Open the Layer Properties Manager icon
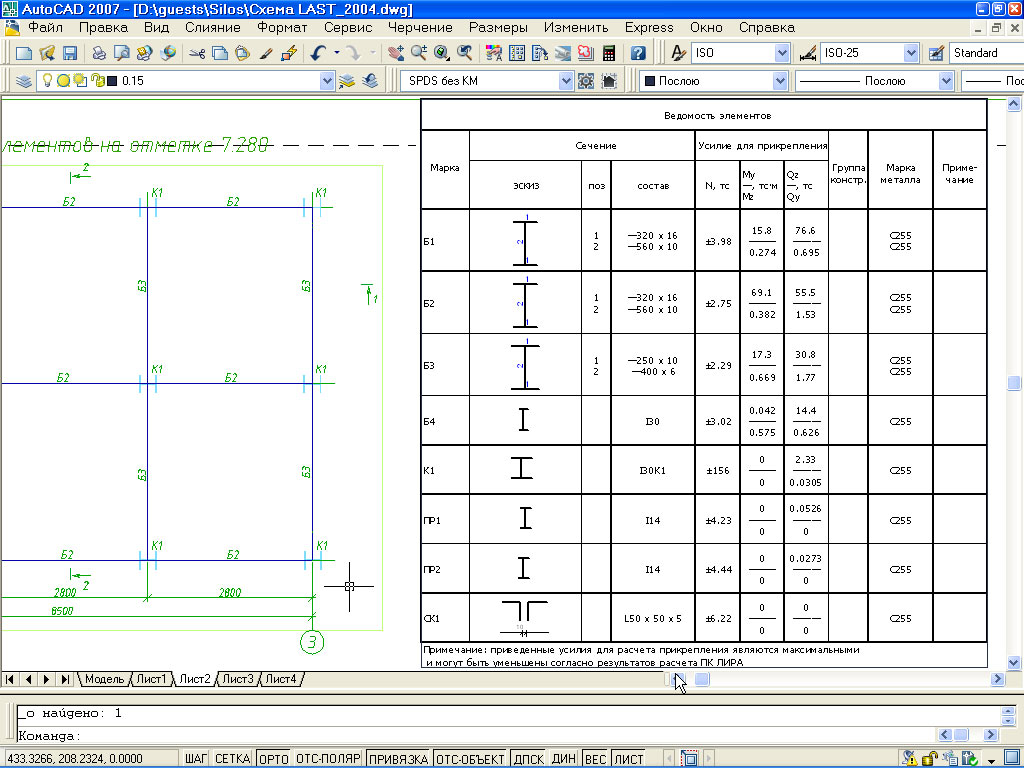 point(24,81)
